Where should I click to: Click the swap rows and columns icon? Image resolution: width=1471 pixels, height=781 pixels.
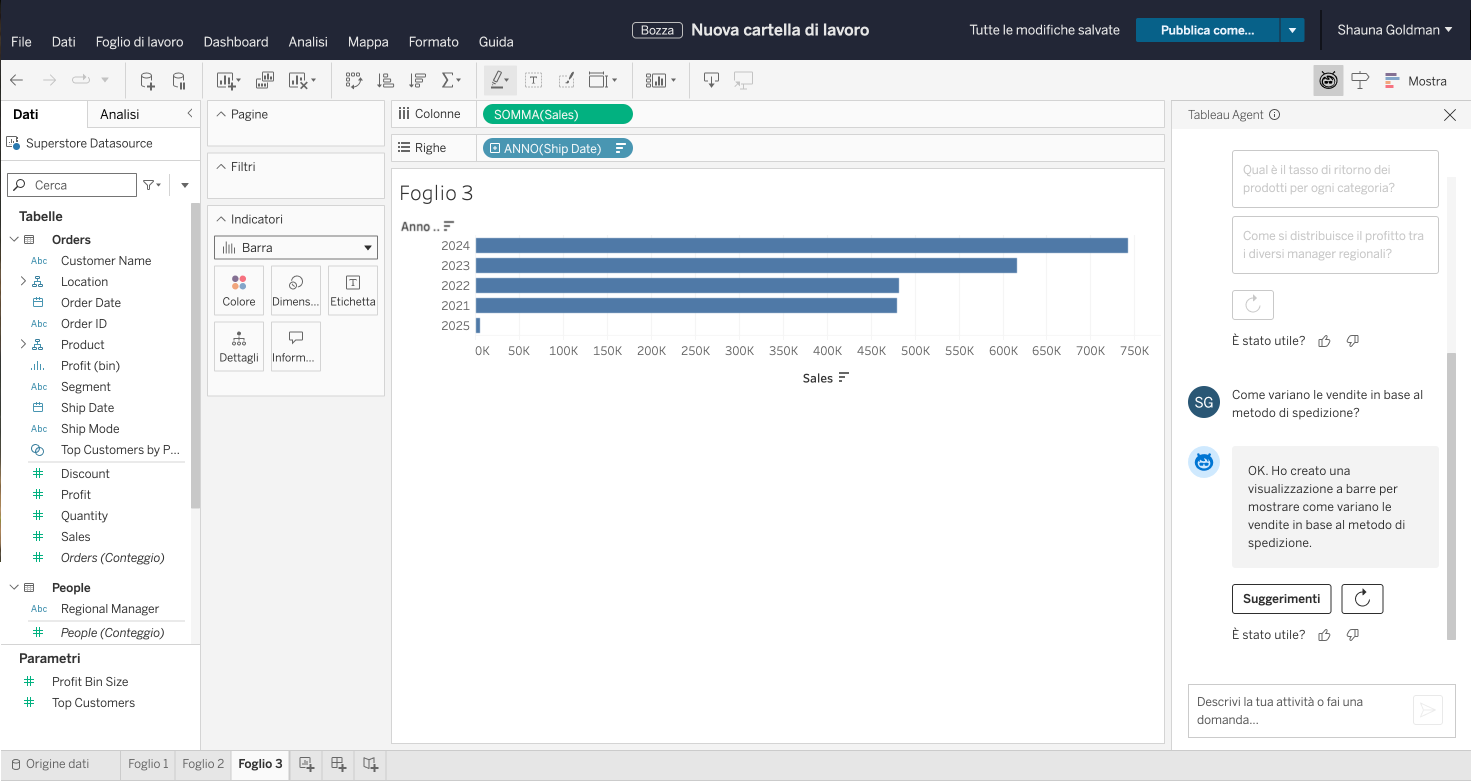353,81
